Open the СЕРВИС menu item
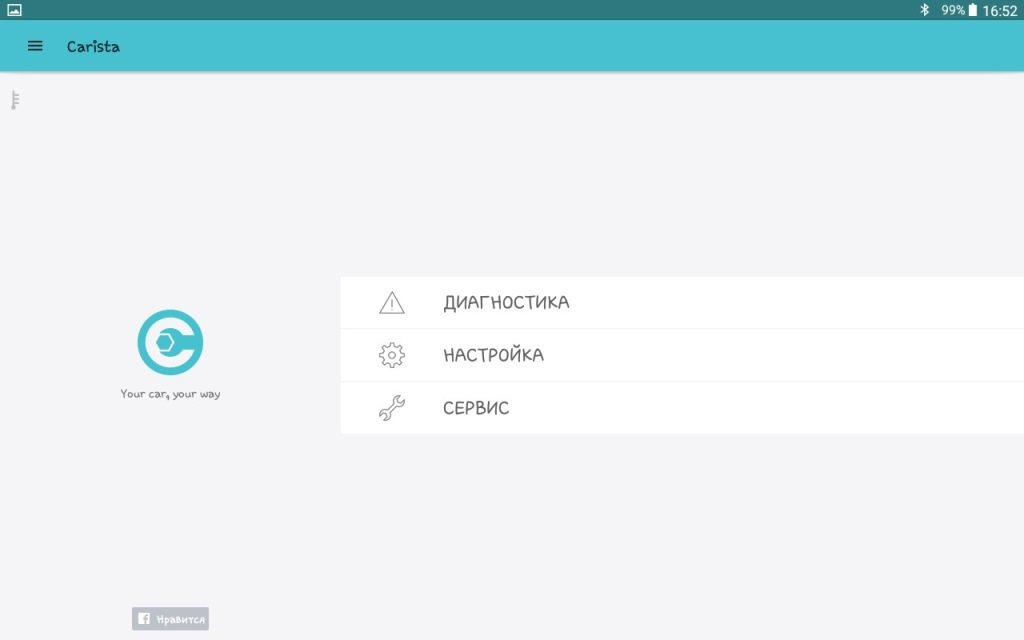 click(x=682, y=408)
